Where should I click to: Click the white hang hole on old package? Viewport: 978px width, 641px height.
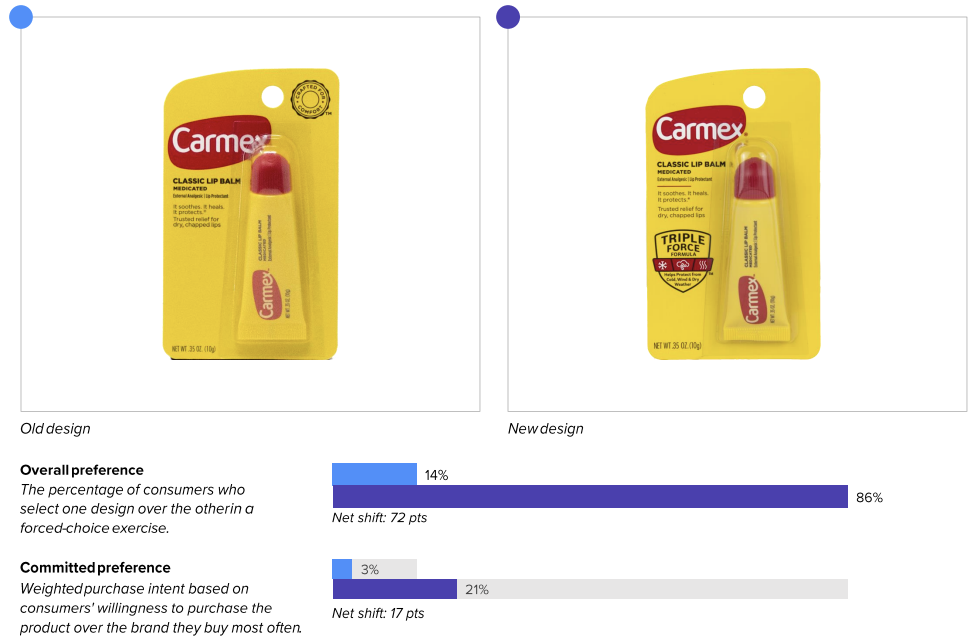(273, 97)
